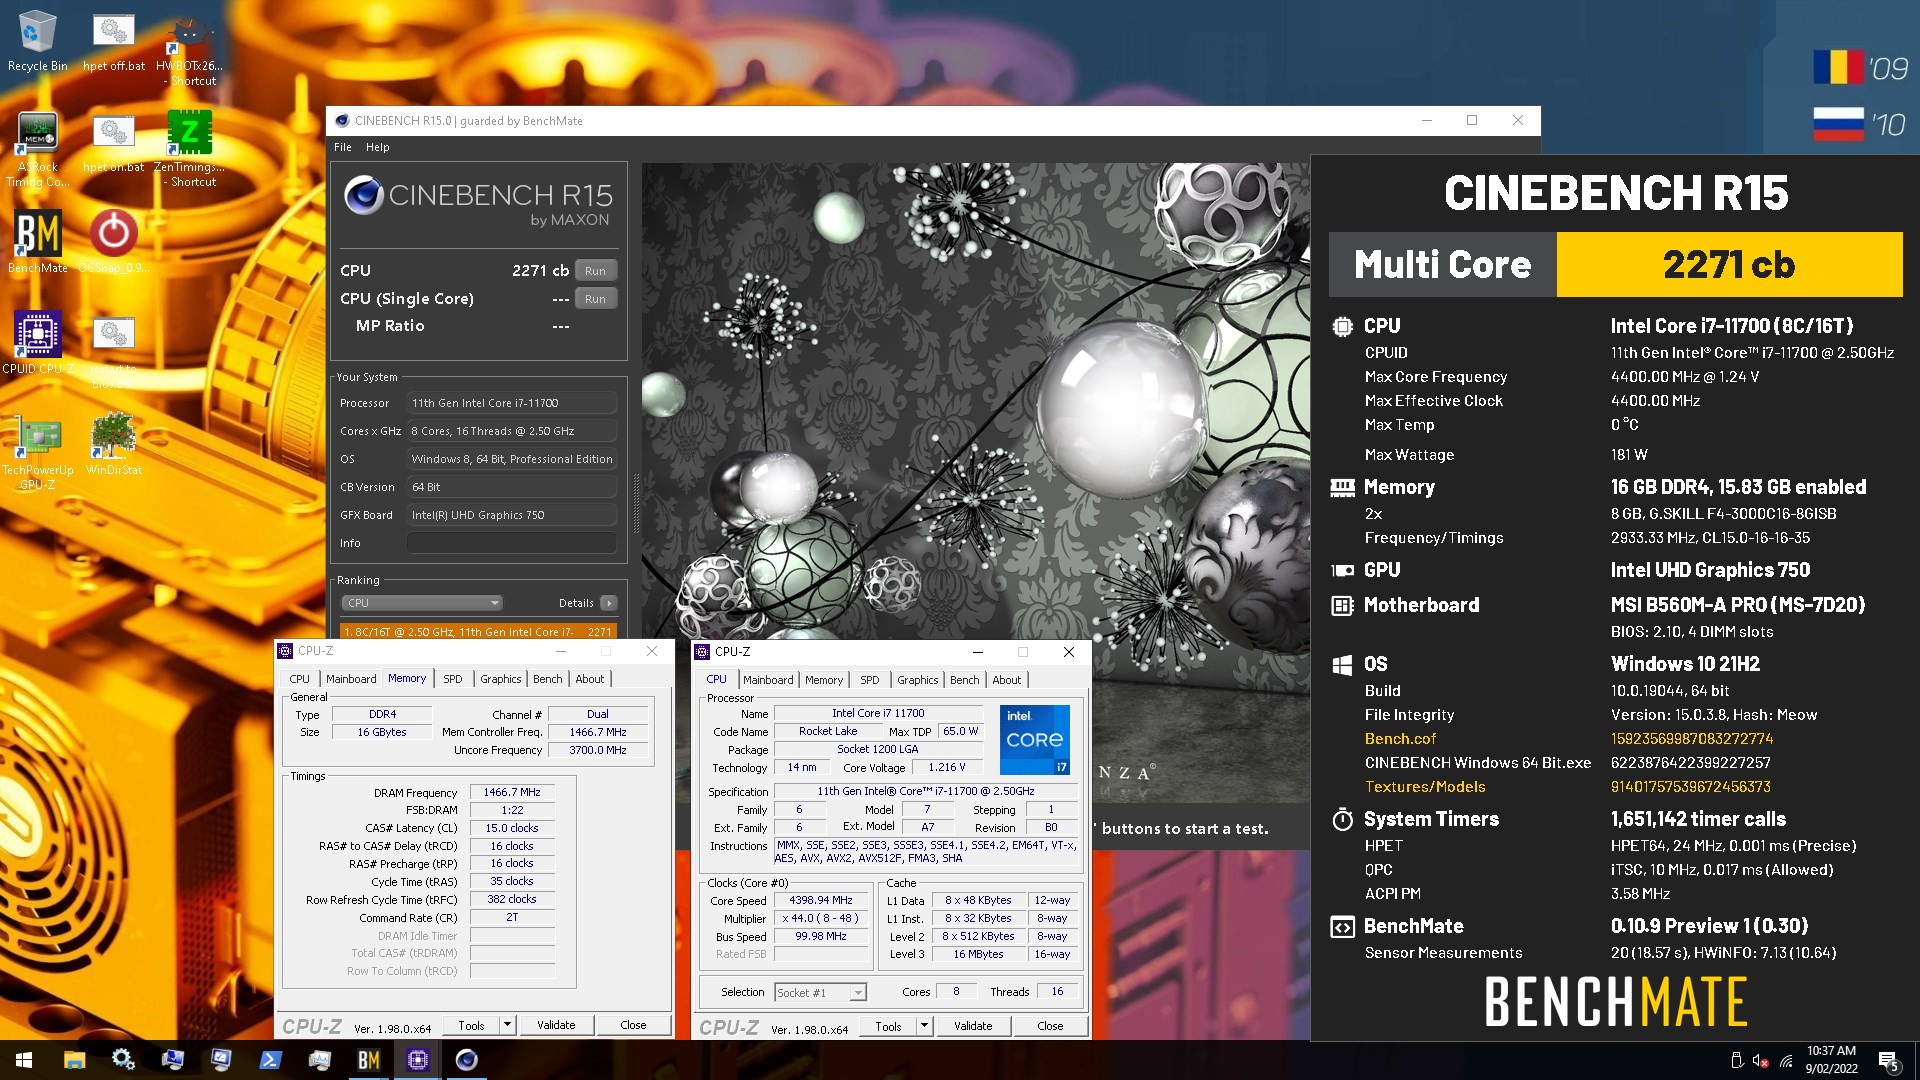Screen dimensions: 1920x1080
Task: Switch to CPU-Z via taskbar icon
Action: [418, 1060]
